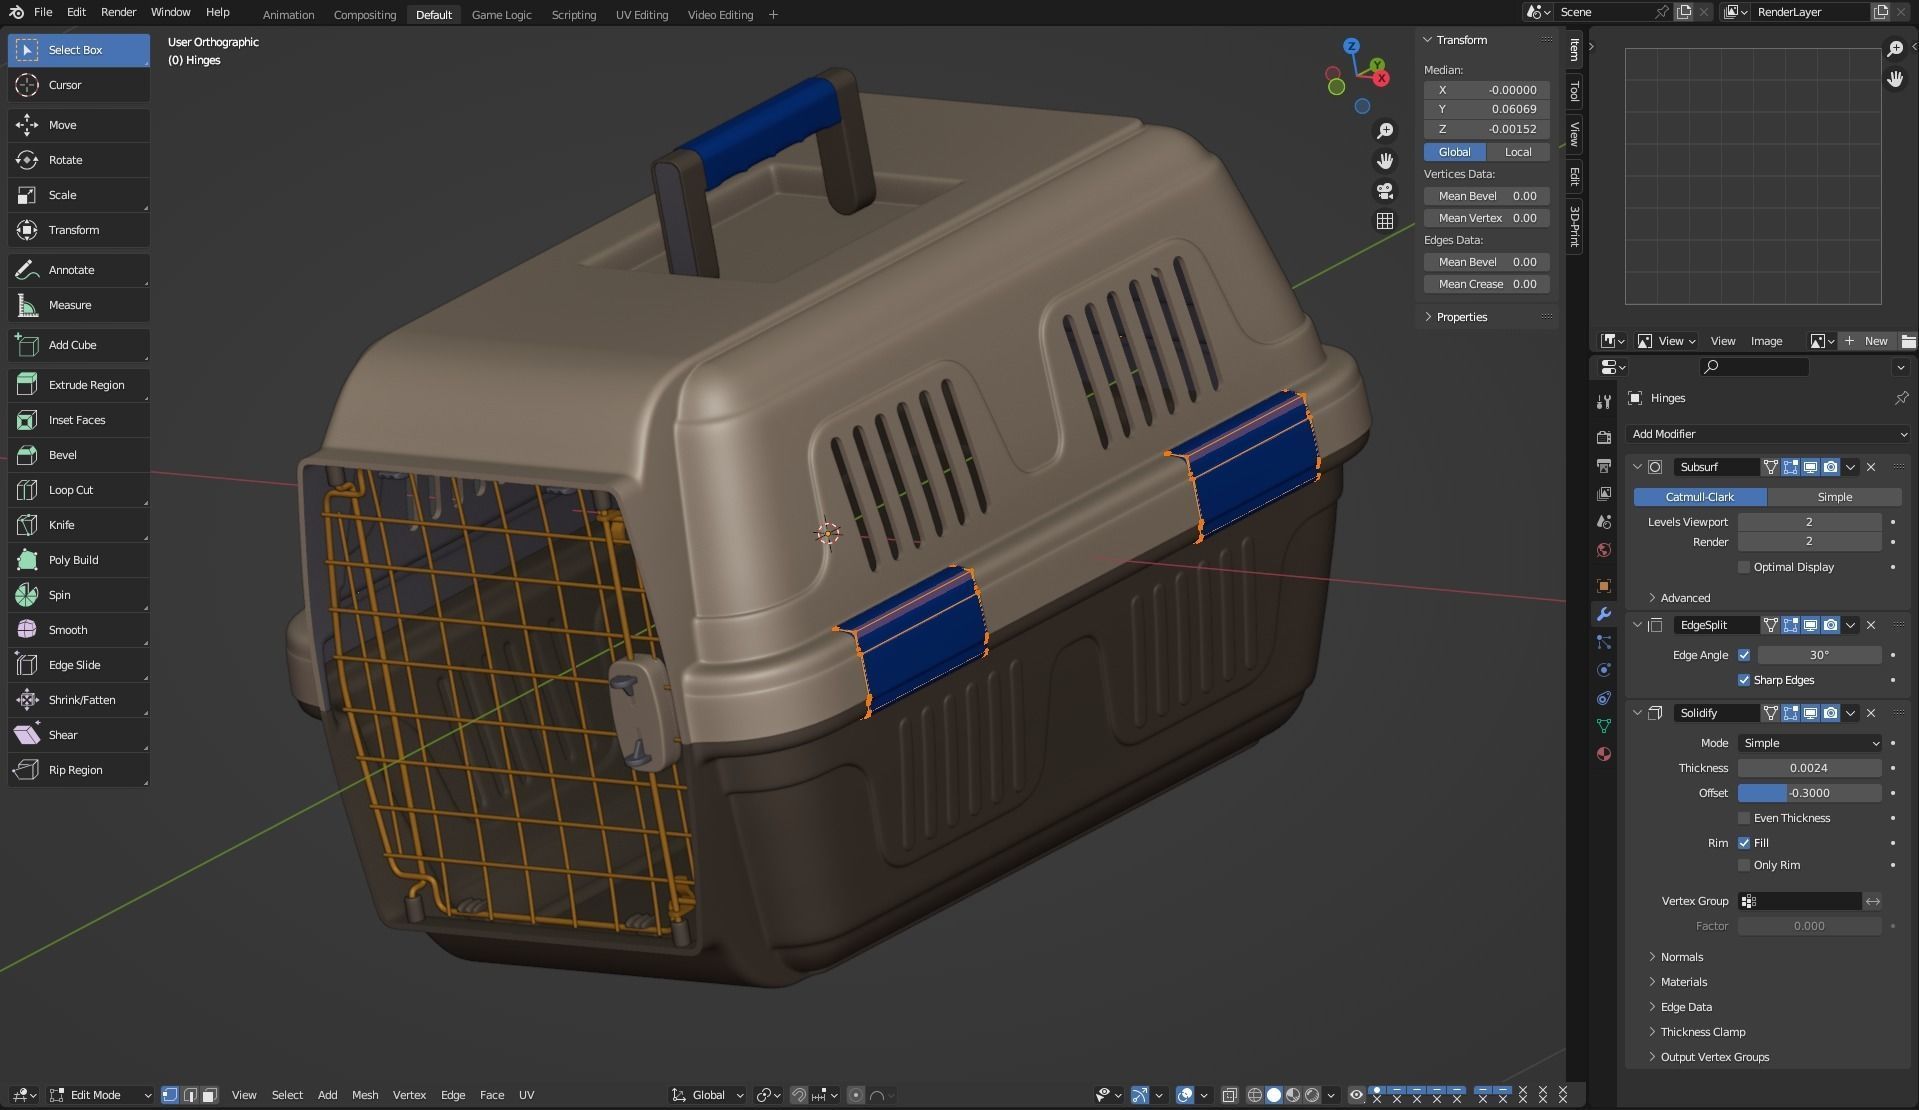The image size is (1919, 1110).
Task: Click the Vertex Group field
Action: 1800,901
